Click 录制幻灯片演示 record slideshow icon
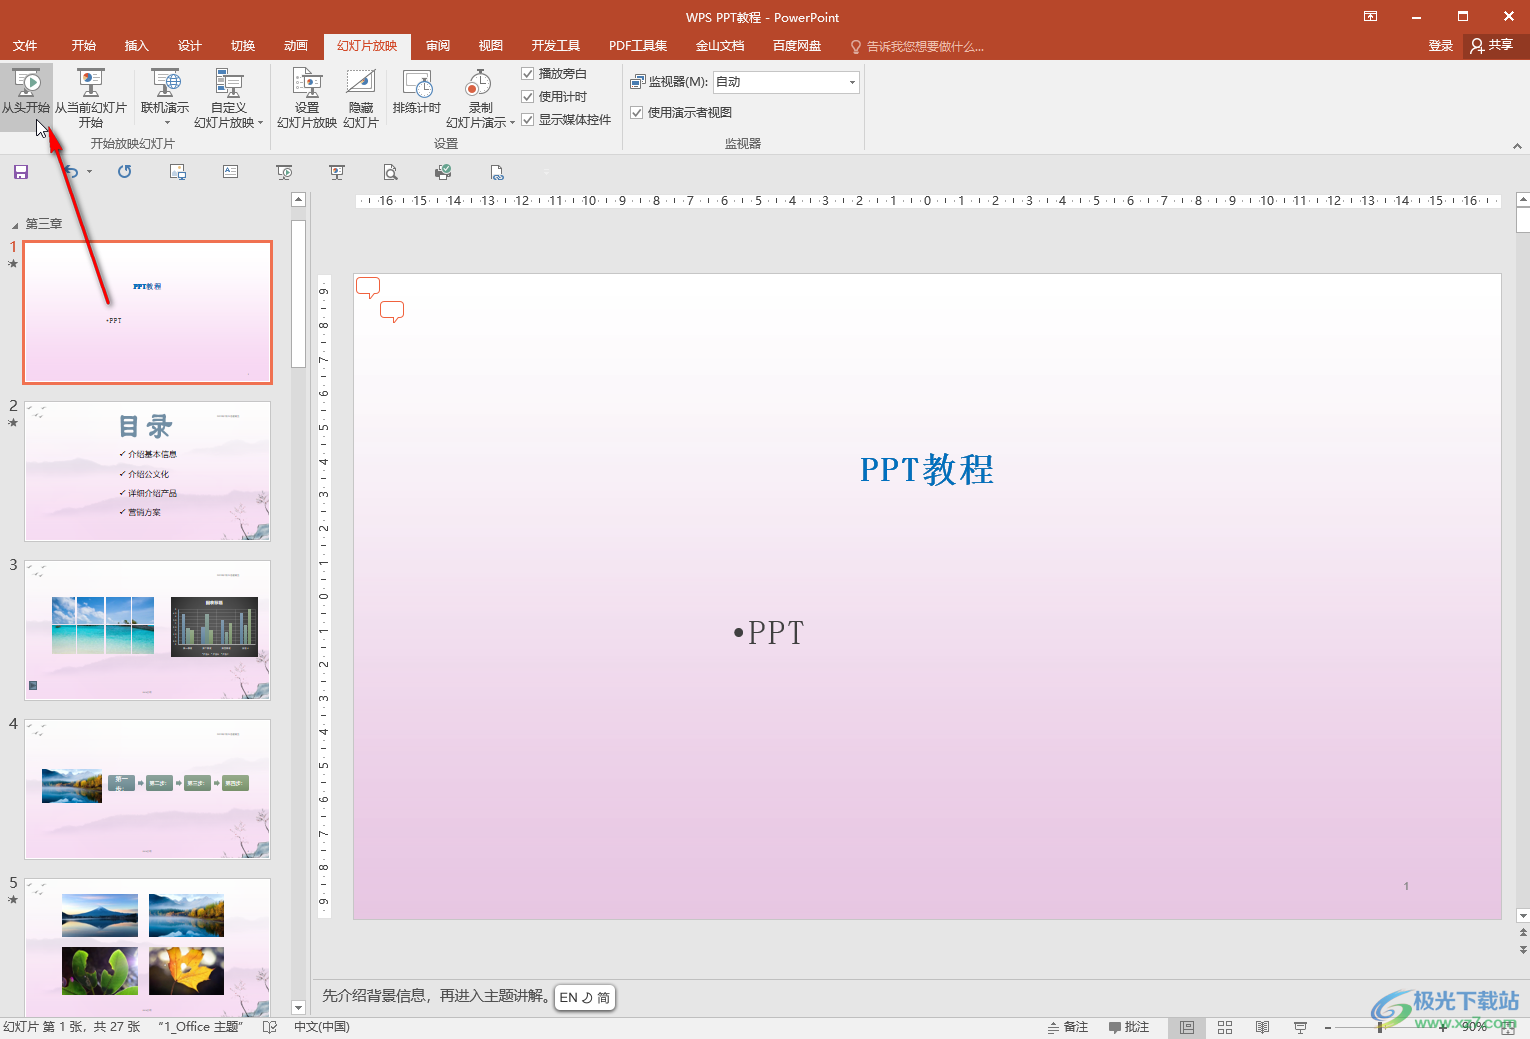 [x=480, y=84]
